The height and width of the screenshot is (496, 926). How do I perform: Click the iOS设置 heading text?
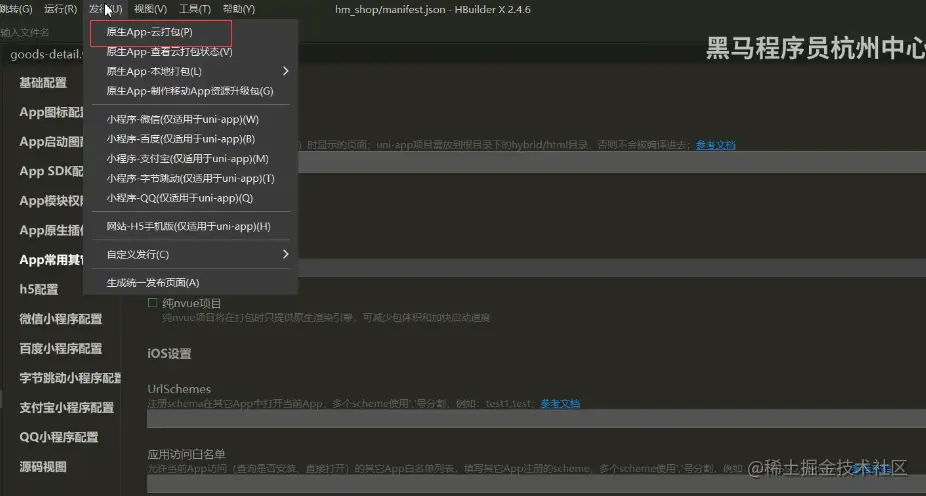[x=169, y=354]
